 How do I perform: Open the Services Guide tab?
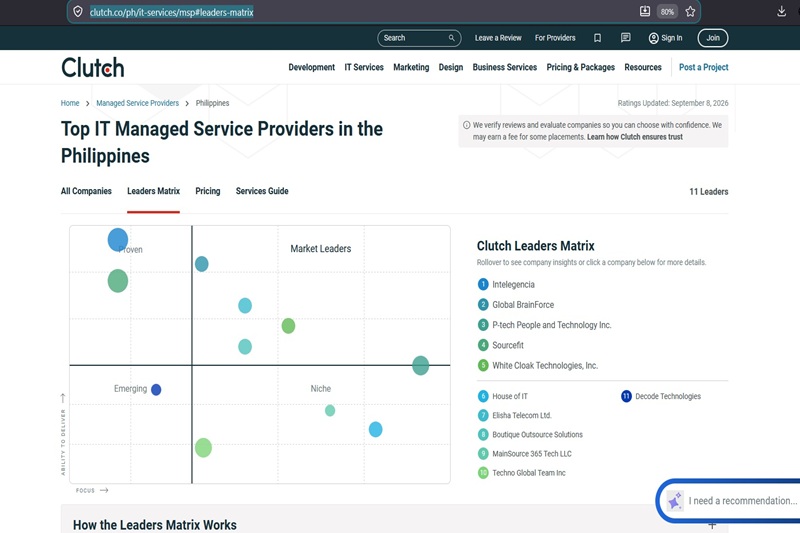[262, 191]
